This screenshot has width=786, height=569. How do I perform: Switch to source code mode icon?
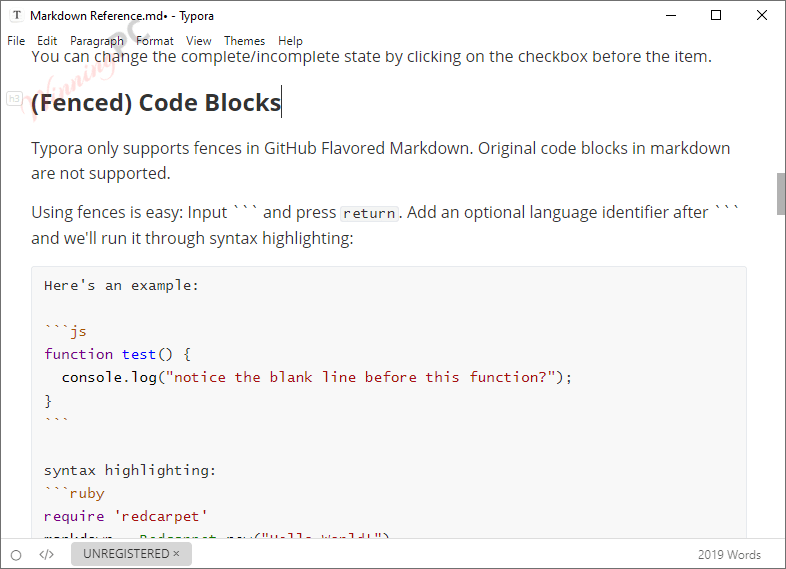tap(46, 555)
